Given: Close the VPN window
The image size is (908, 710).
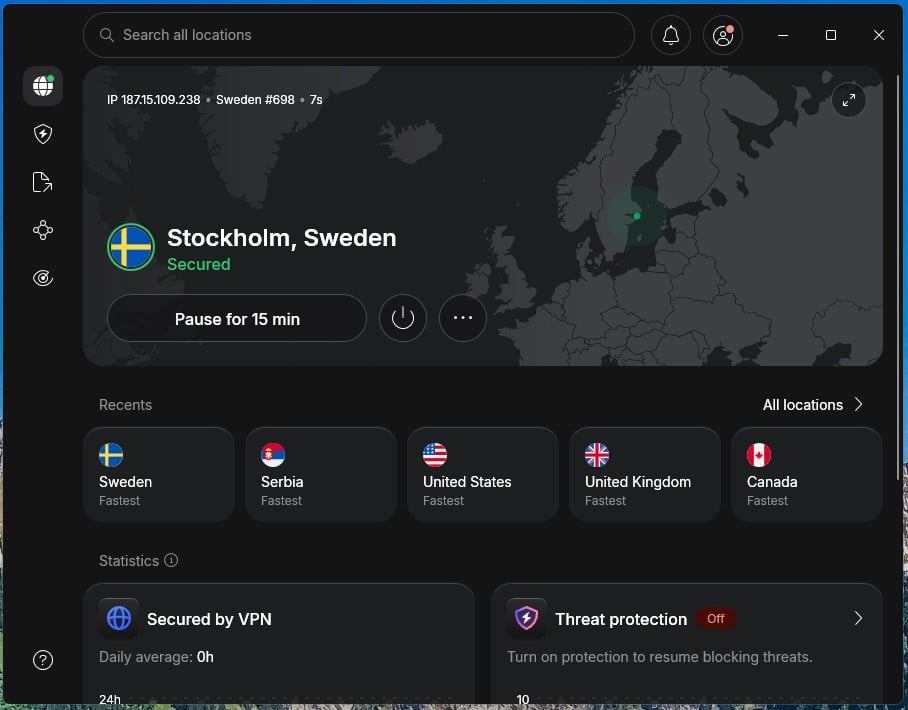Looking at the screenshot, I should [x=878, y=35].
